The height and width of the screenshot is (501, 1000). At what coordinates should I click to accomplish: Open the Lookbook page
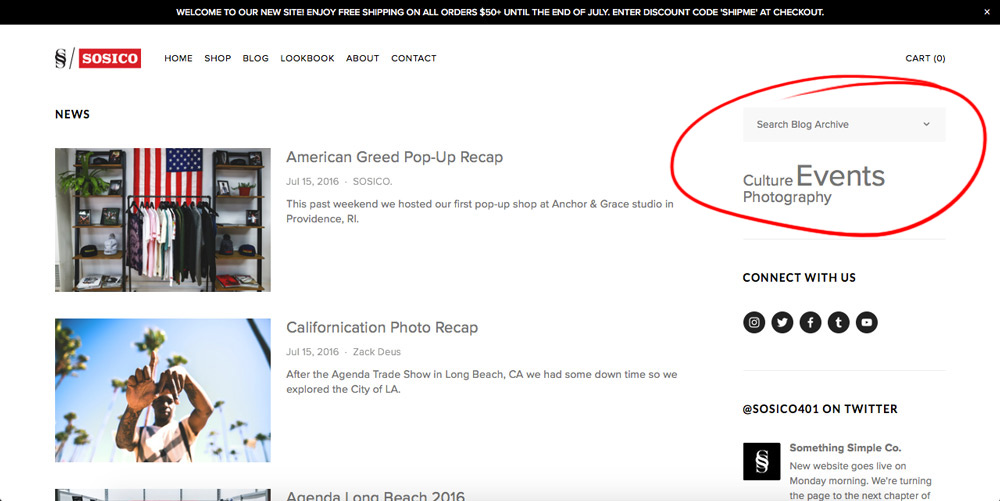[307, 58]
